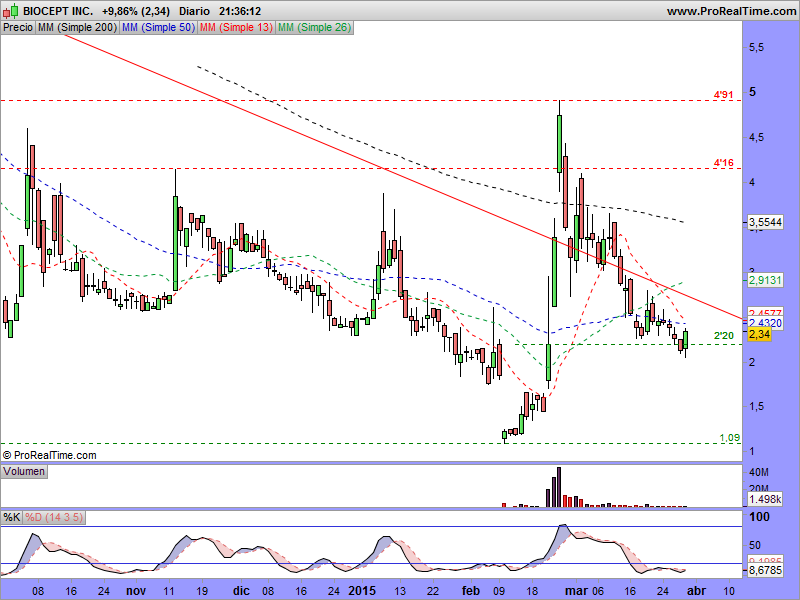Click the 1,09 support level label
The width and height of the screenshot is (800, 600).
tap(730, 438)
